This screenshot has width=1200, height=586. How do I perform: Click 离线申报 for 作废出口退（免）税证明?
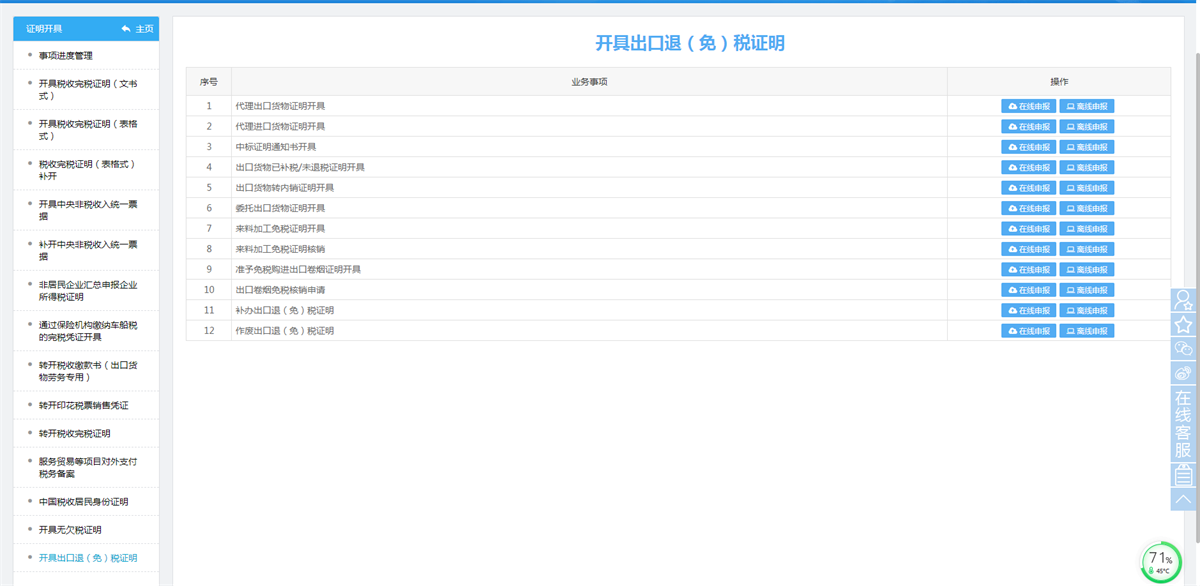coord(1086,331)
